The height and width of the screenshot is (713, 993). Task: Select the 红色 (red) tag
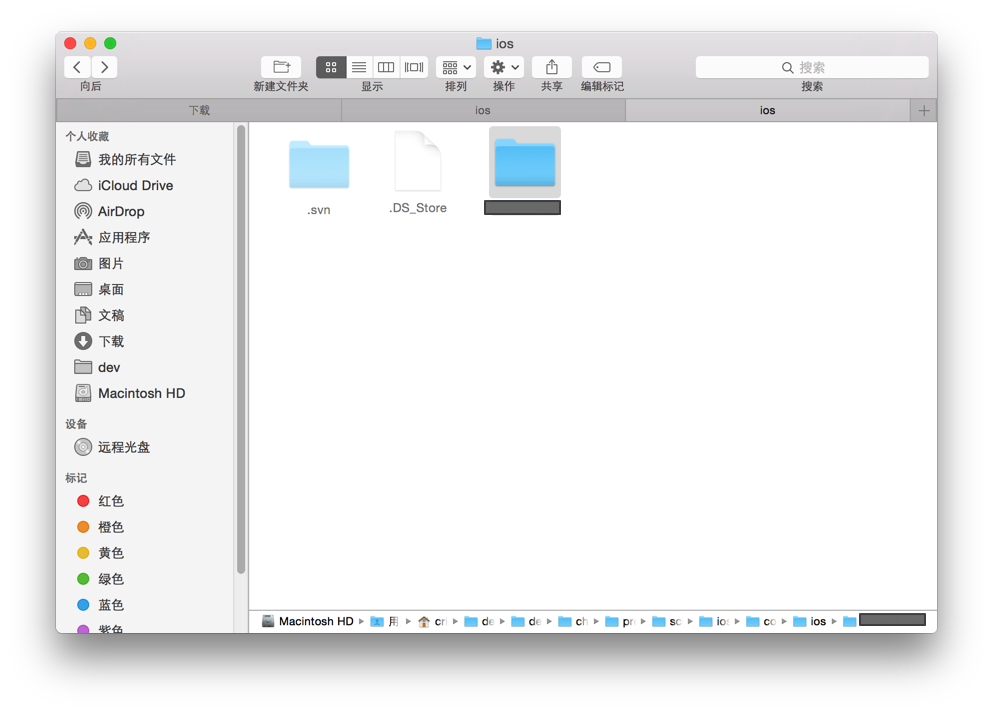pos(101,501)
